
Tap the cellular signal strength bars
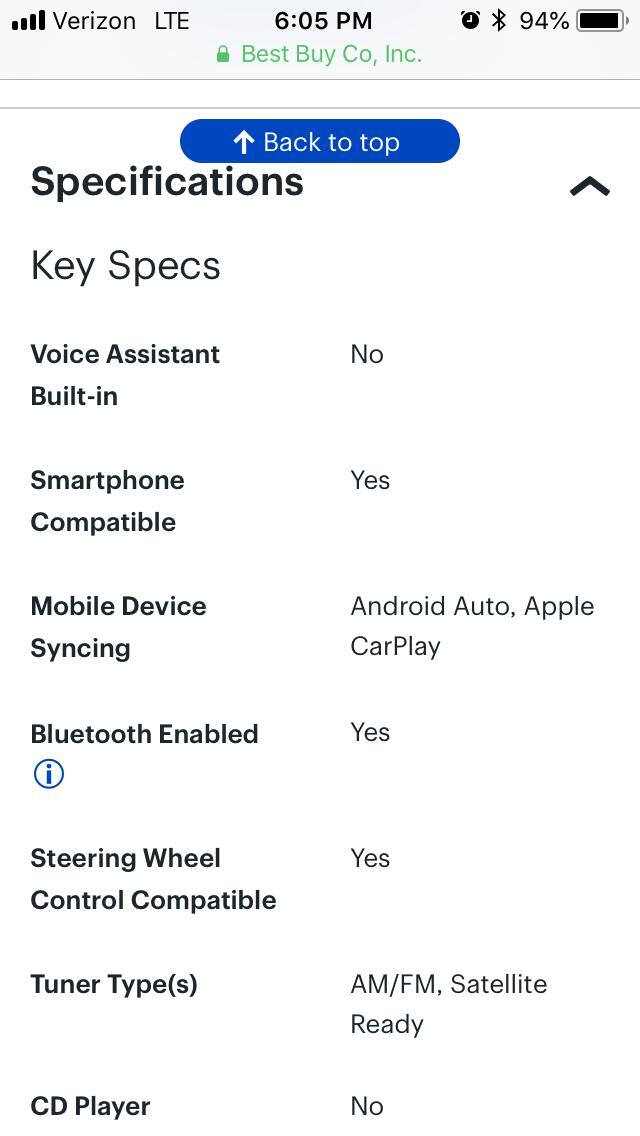pyautogui.click(x=28, y=20)
